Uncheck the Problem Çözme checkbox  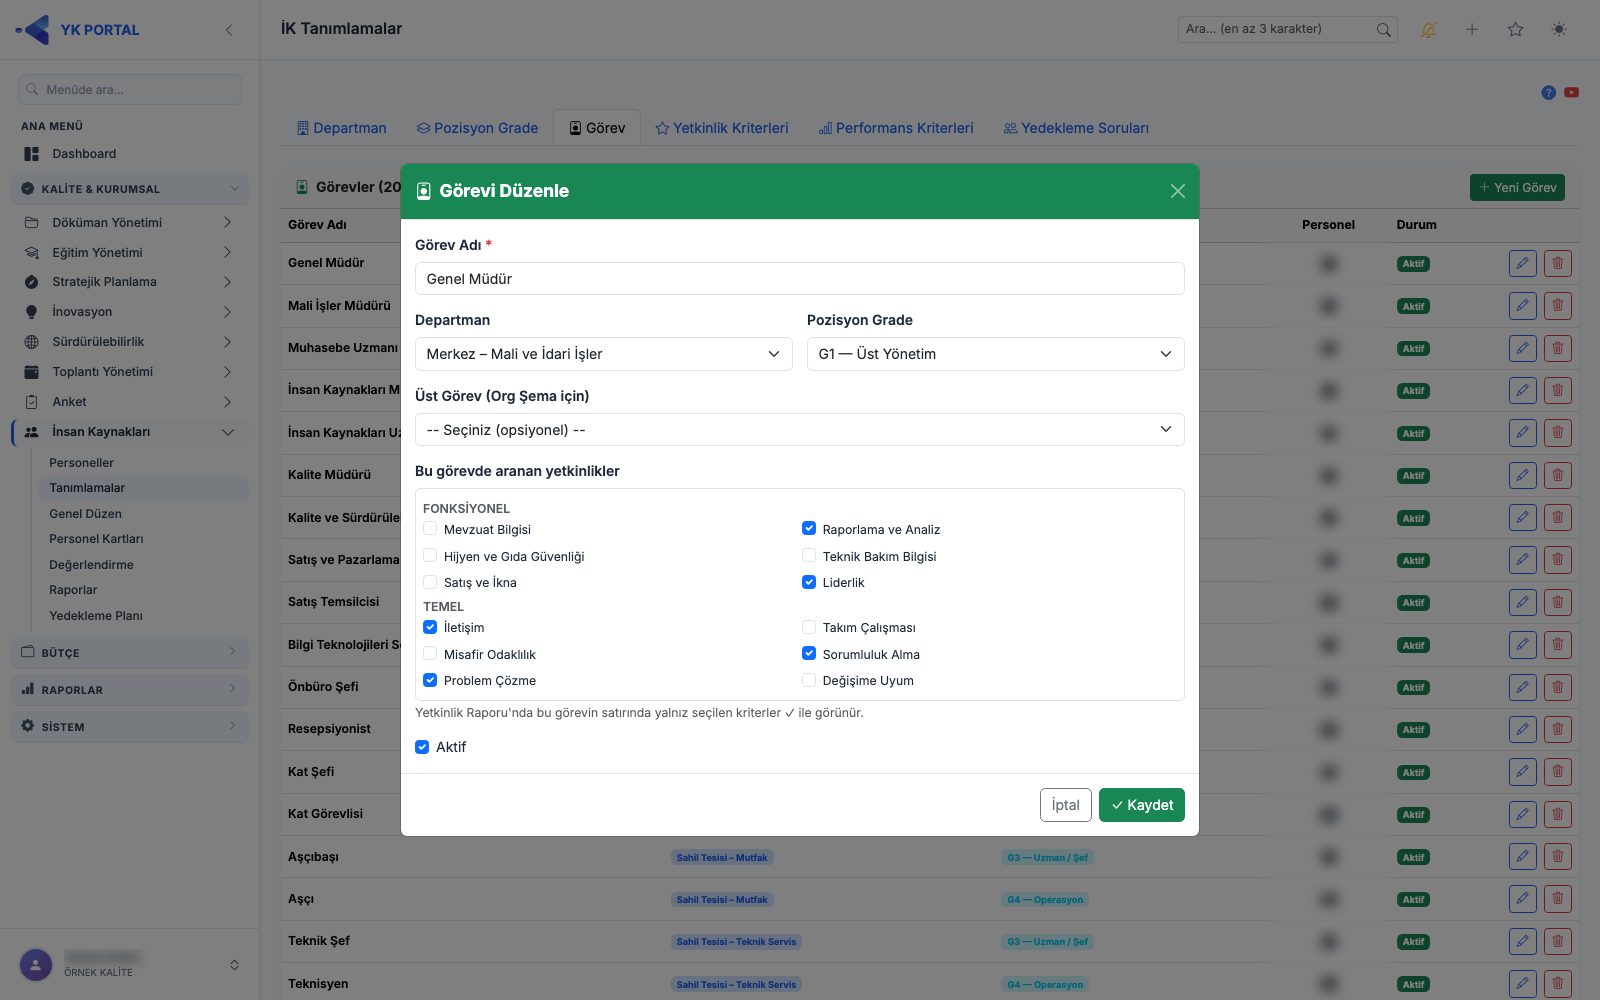[430, 680]
